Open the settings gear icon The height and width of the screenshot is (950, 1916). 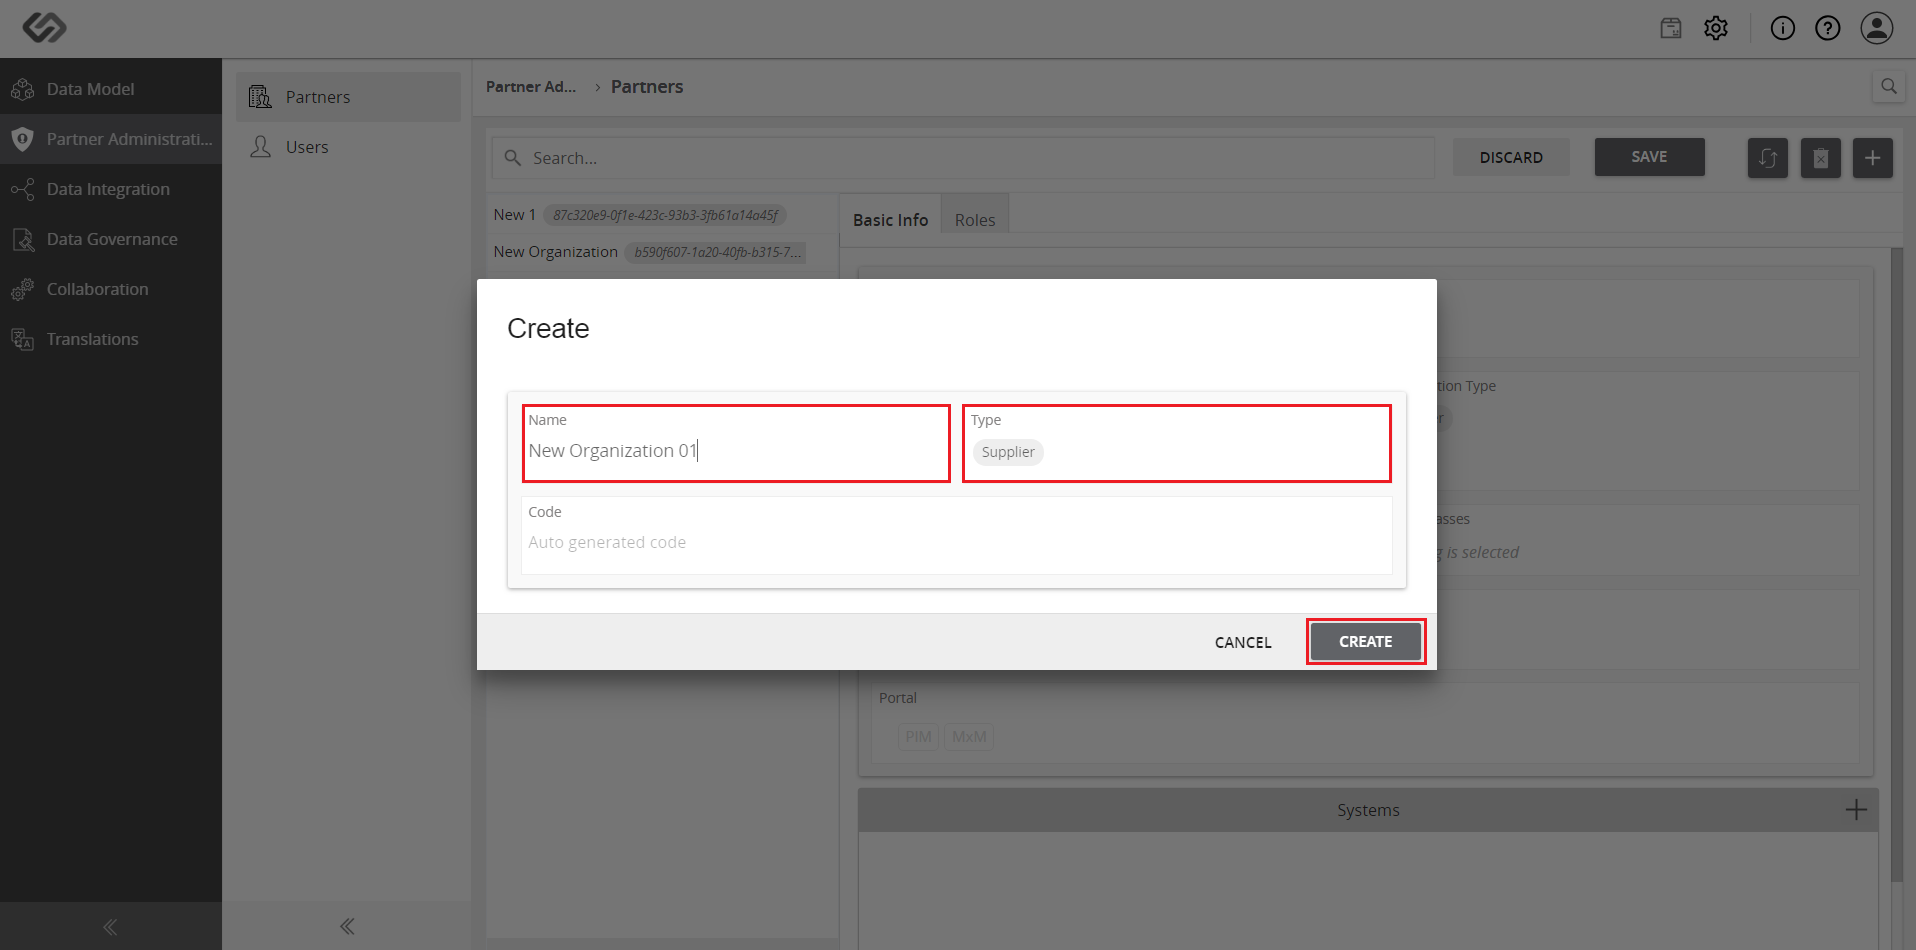point(1716,28)
